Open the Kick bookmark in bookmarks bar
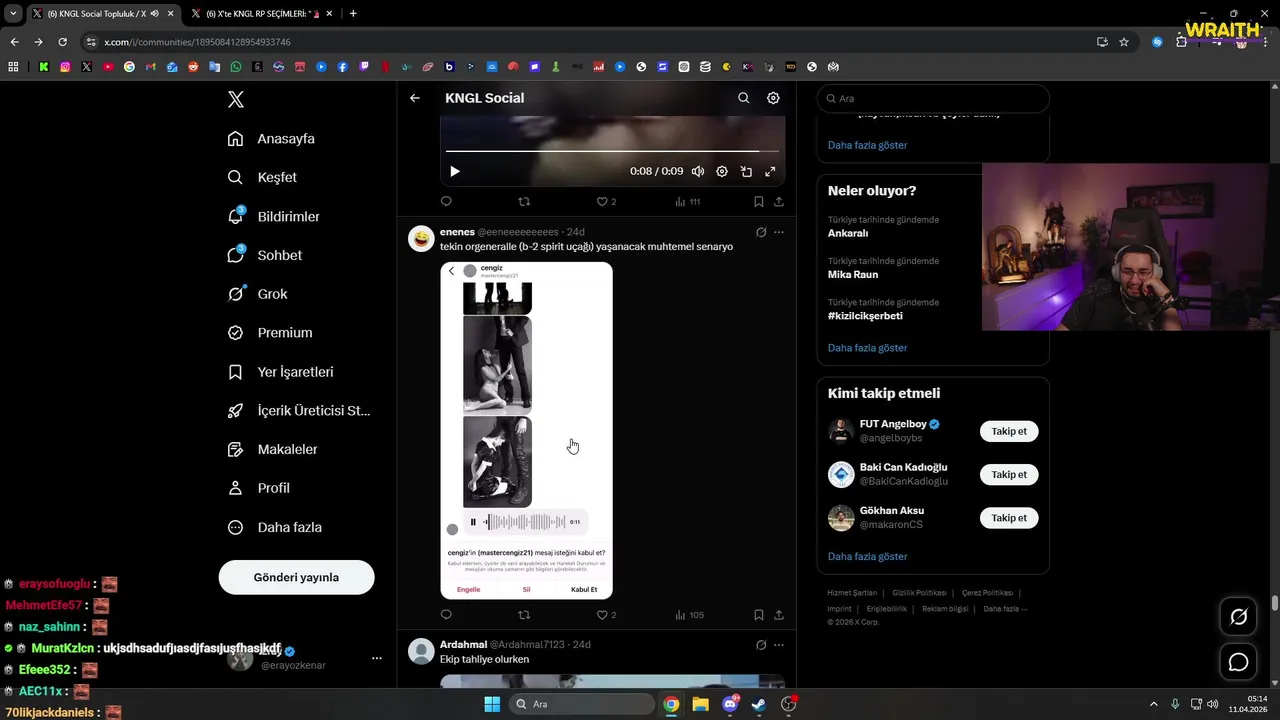Screen dimensions: 1280x720 coord(44,67)
